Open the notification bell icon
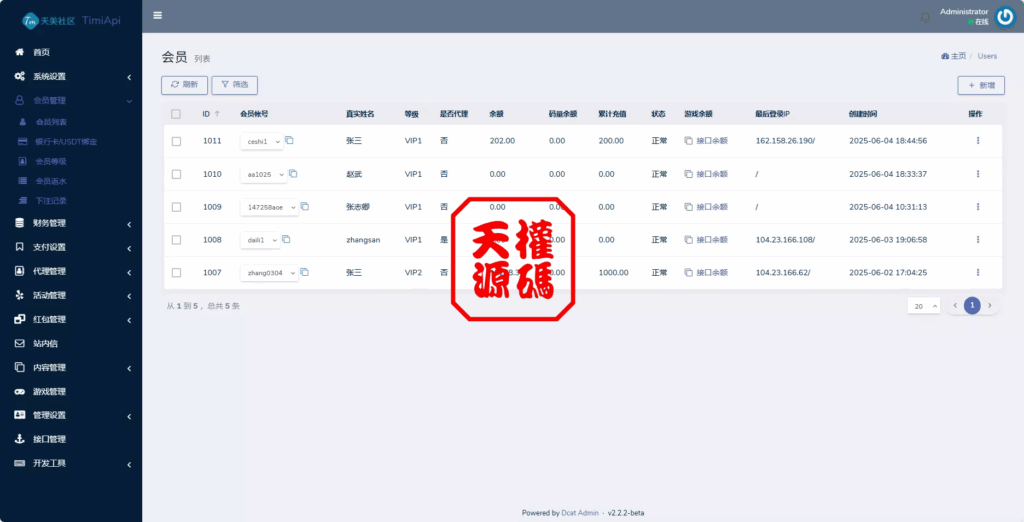The image size is (1024, 522). (925, 17)
